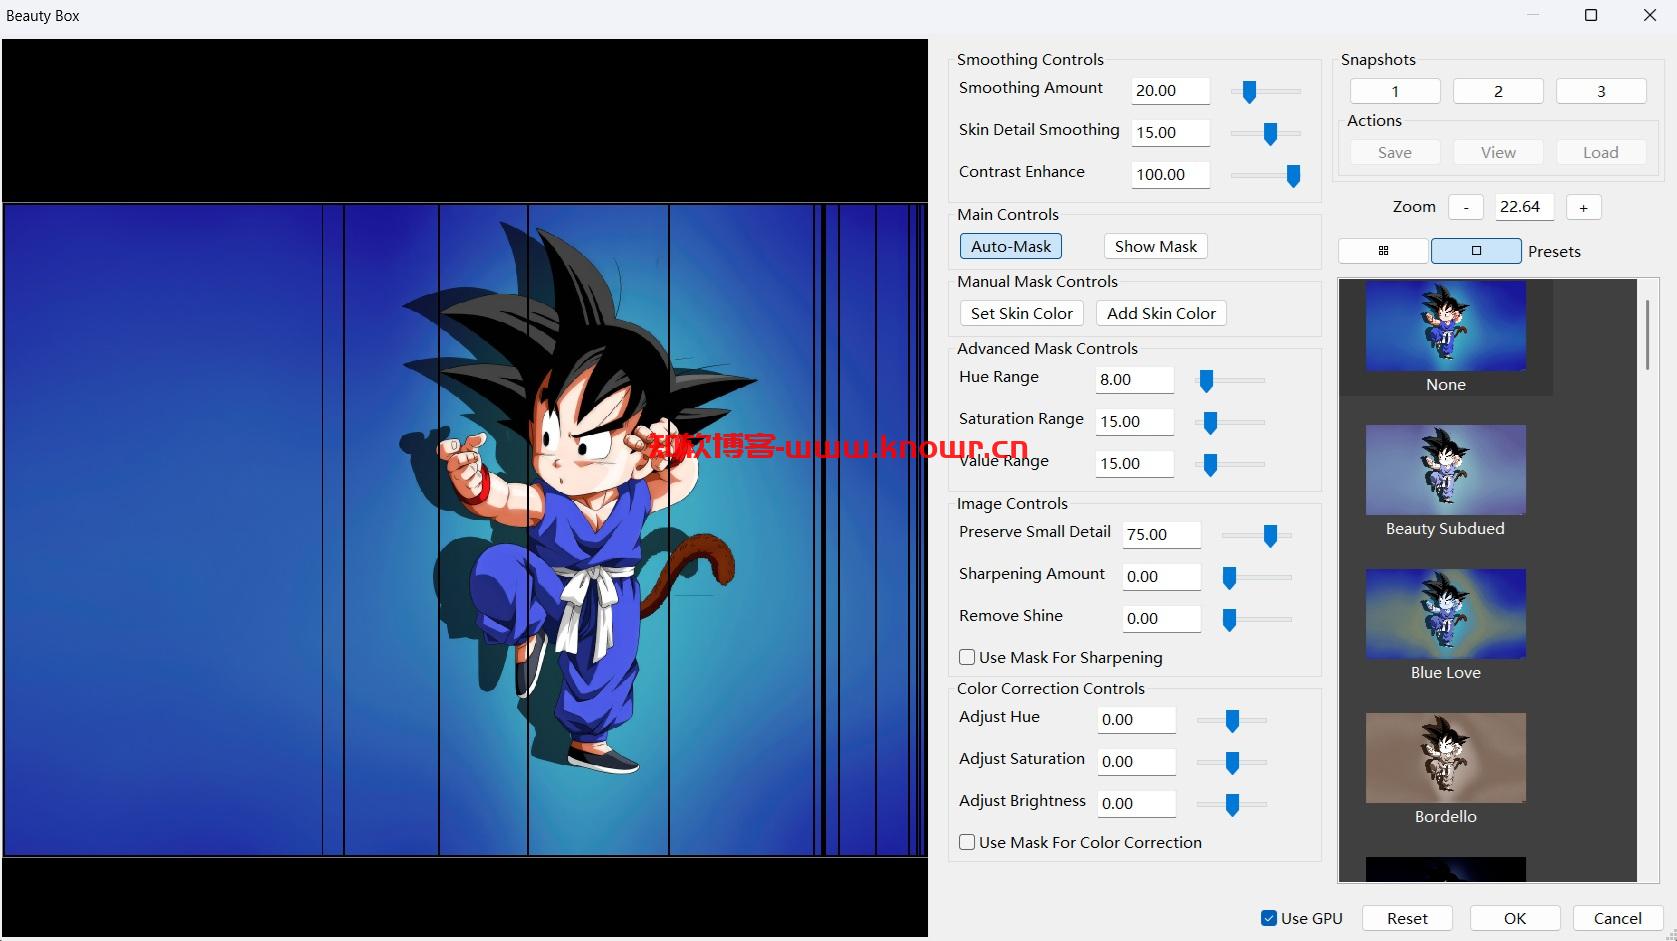
Task: Click the Remove Shine value field
Action: click(x=1161, y=619)
